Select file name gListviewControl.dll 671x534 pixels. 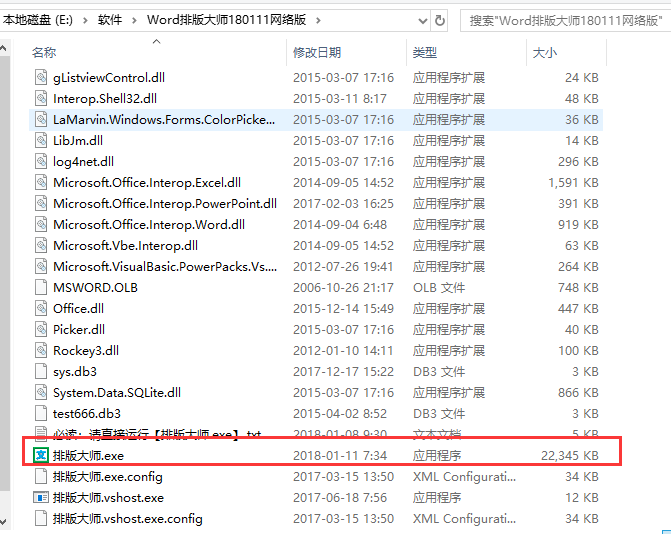(109, 77)
